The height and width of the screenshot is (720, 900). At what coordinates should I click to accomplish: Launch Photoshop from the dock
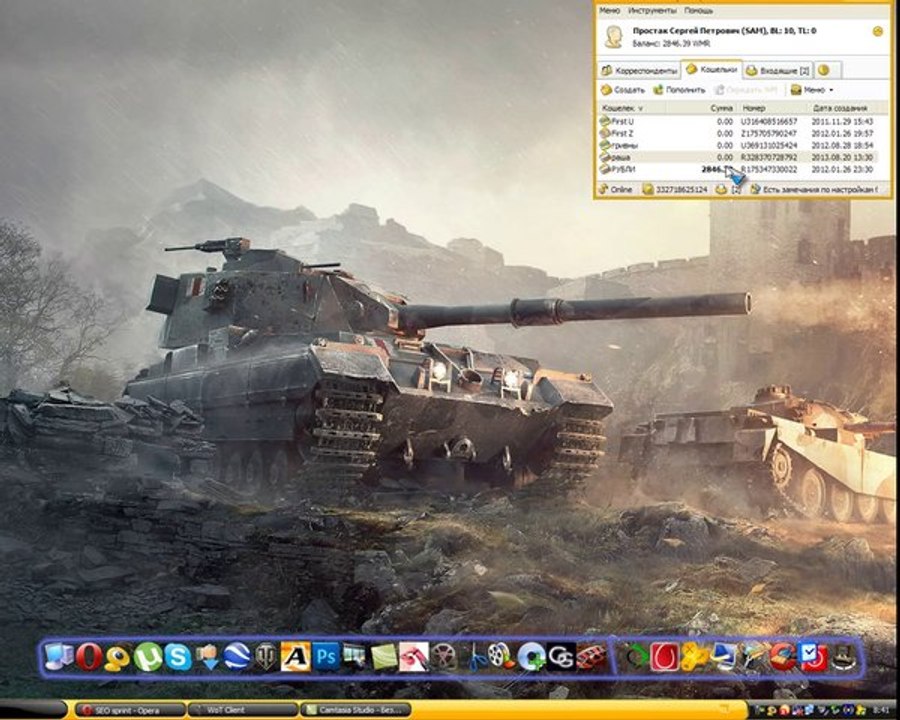coord(326,657)
